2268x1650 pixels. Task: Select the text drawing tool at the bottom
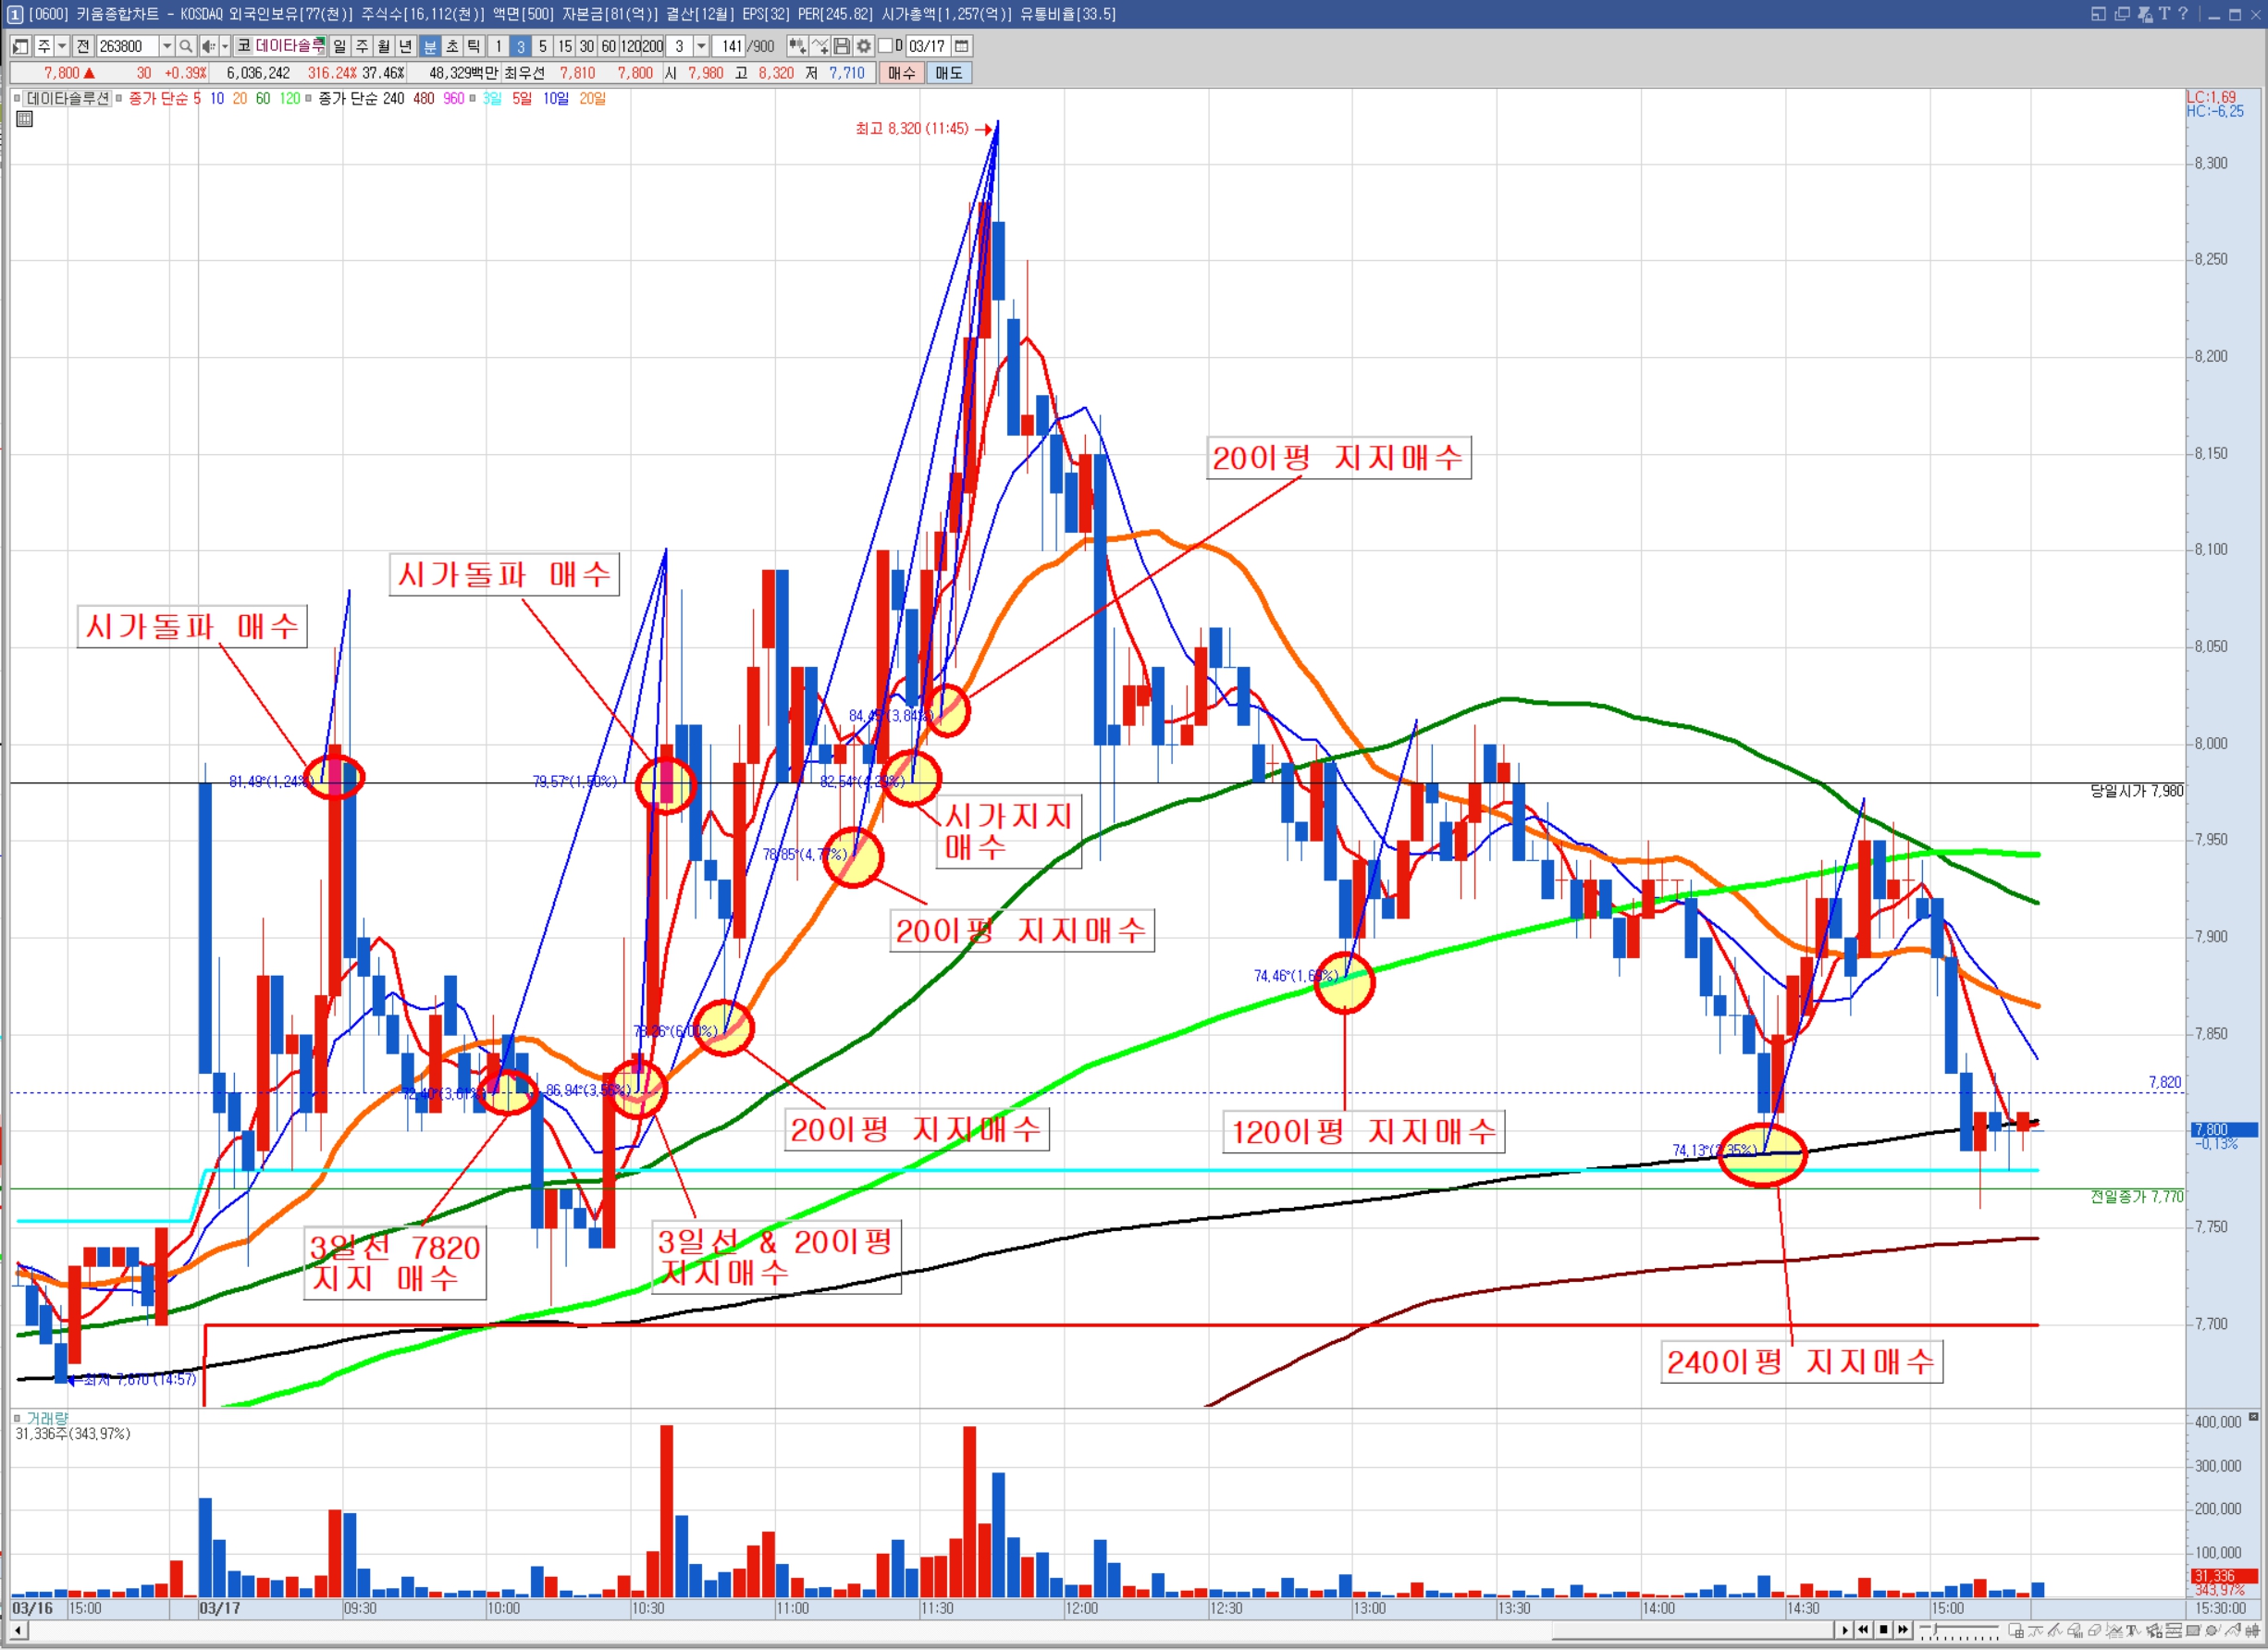2132,1630
